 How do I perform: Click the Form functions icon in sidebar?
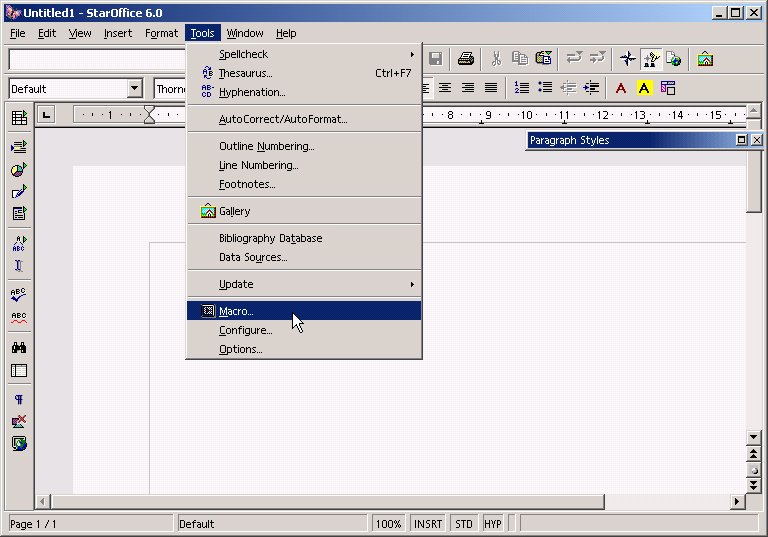pyautogui.click(x=19, y=213)
